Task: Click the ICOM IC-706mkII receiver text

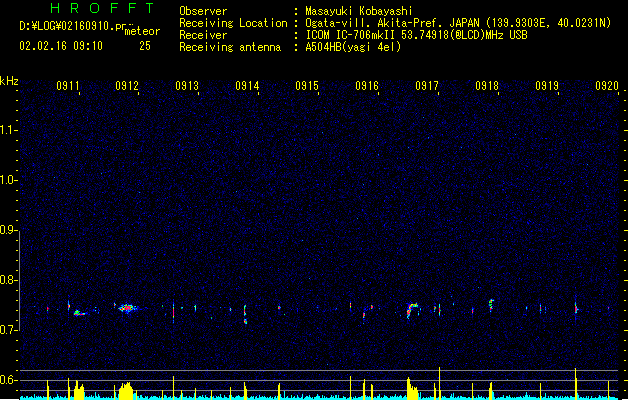Action: tap(416, 35)
